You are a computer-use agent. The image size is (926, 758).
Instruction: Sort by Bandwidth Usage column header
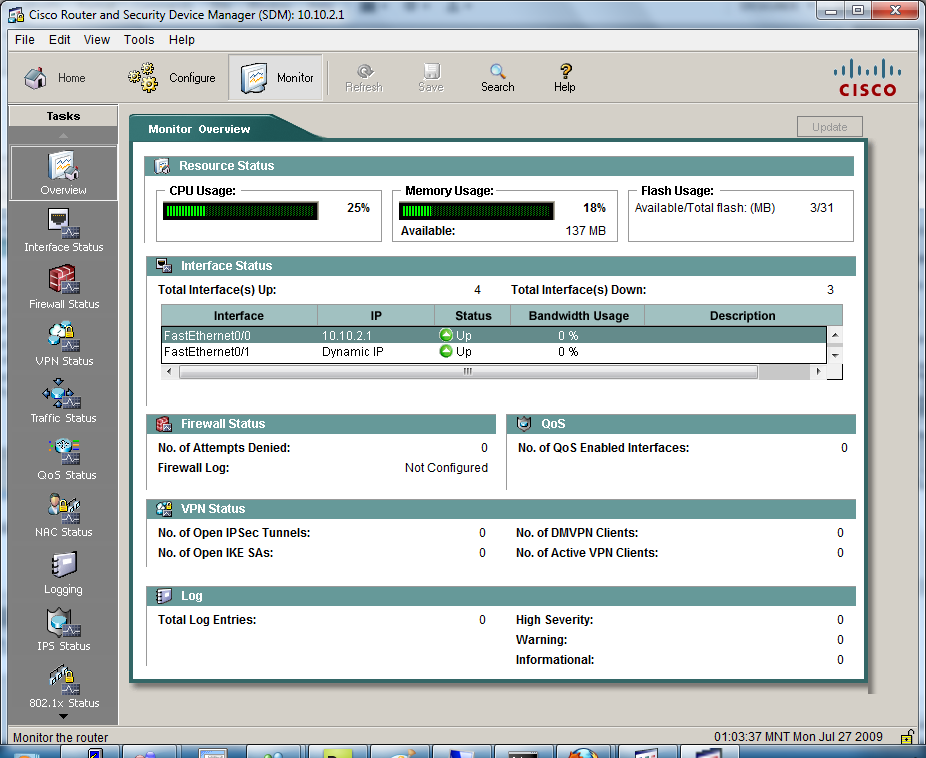point(578,316)
